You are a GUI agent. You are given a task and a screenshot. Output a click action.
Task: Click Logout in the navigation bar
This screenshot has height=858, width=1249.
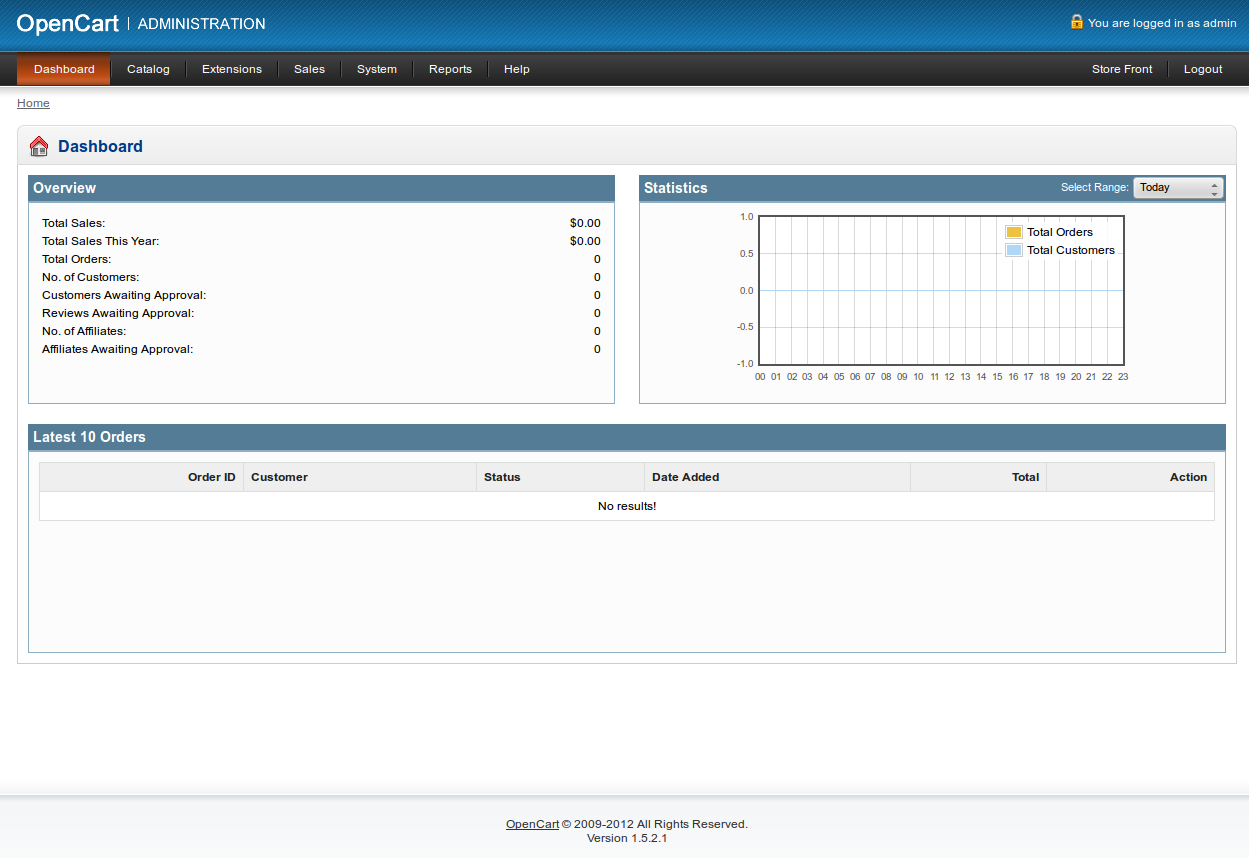1202,69
